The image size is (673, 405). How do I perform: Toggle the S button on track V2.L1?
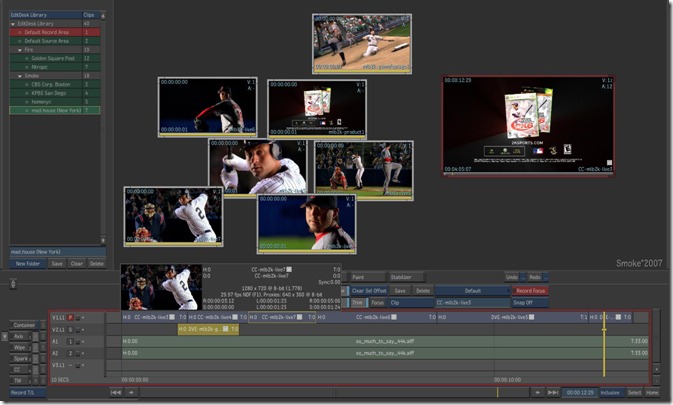click(x=70, y=329)
